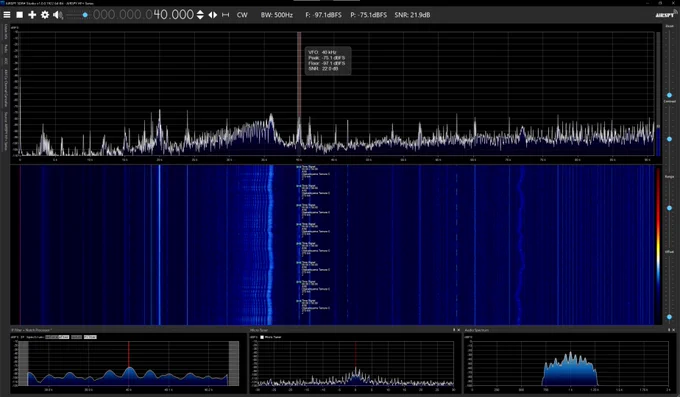Viewport: 680px width, 397px height.
Task: Click the BW: 500Hz bandwidth field
Action: tap(277, 15)
